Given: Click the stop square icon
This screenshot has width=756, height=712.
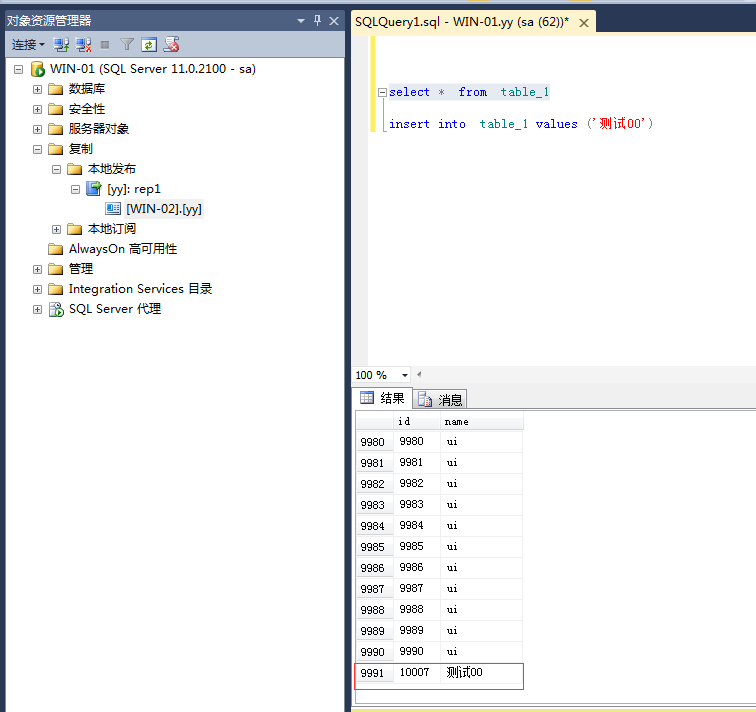Looking at the screenshot, I should point(105,45).
